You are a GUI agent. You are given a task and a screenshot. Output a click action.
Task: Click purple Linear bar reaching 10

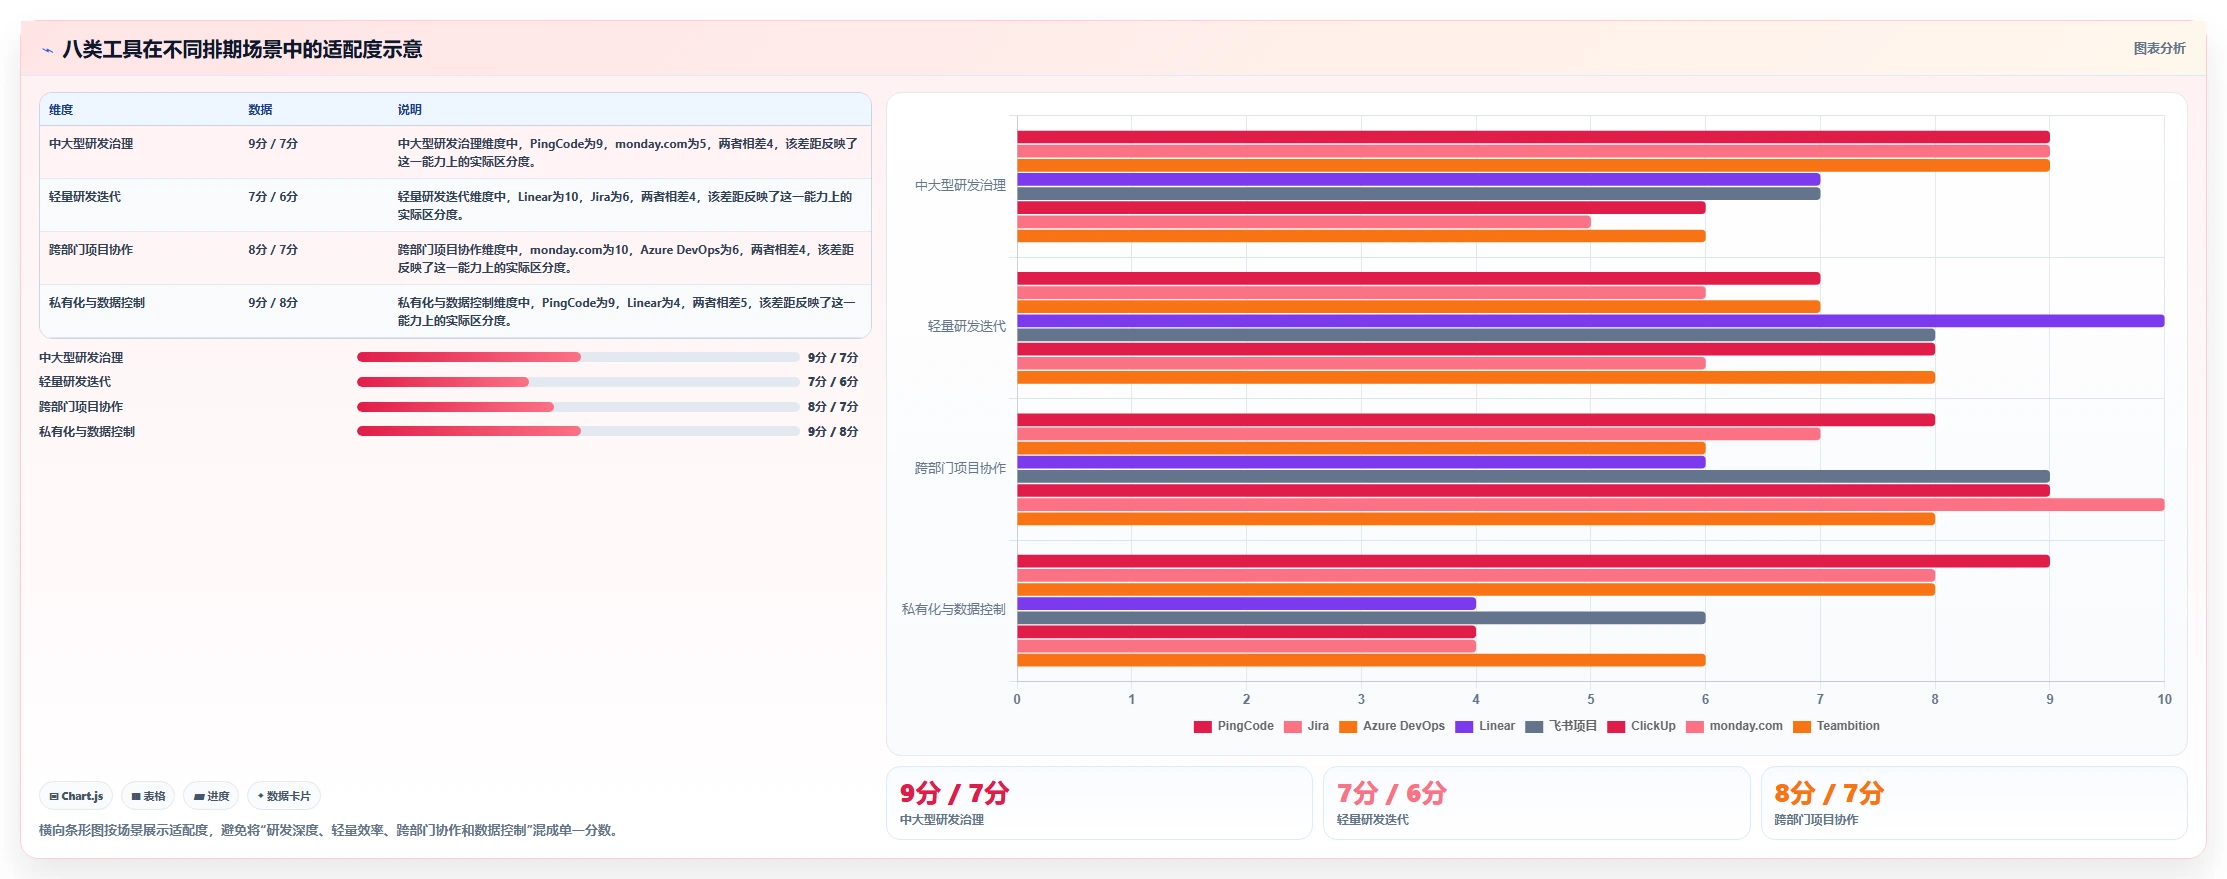tap(1591, 321)
